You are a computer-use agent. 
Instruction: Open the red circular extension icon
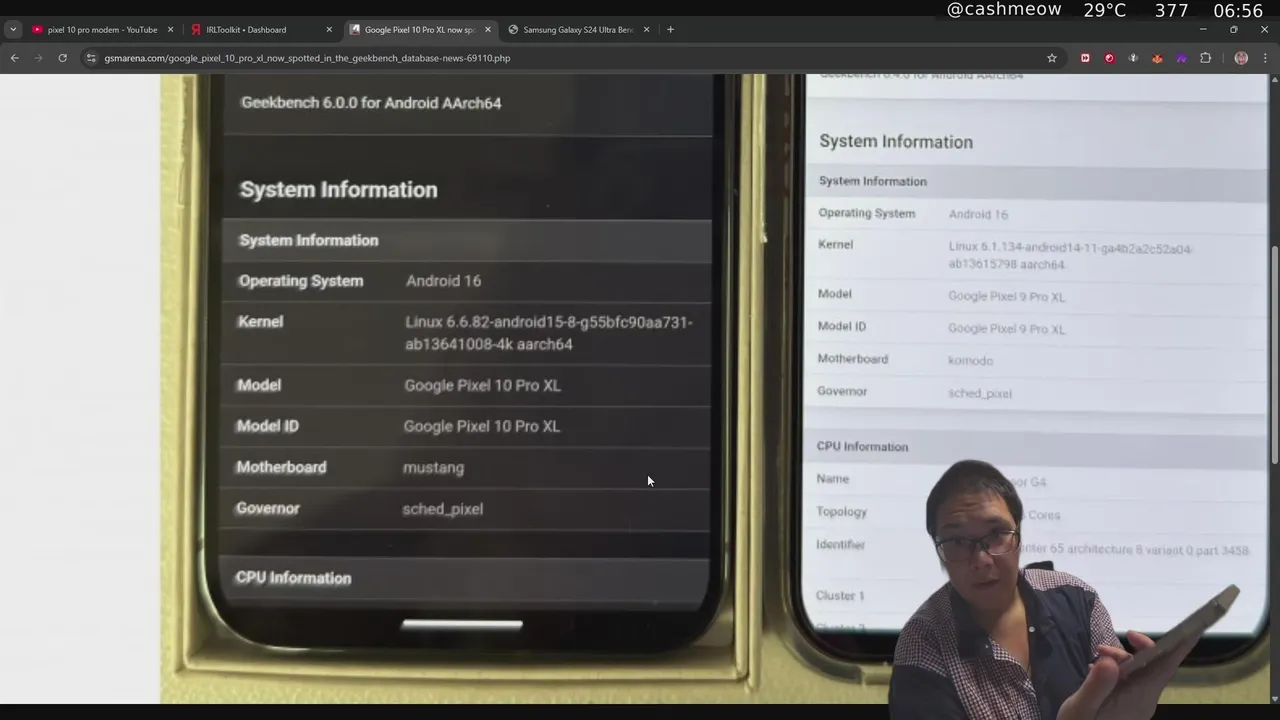pos(1109,58)
